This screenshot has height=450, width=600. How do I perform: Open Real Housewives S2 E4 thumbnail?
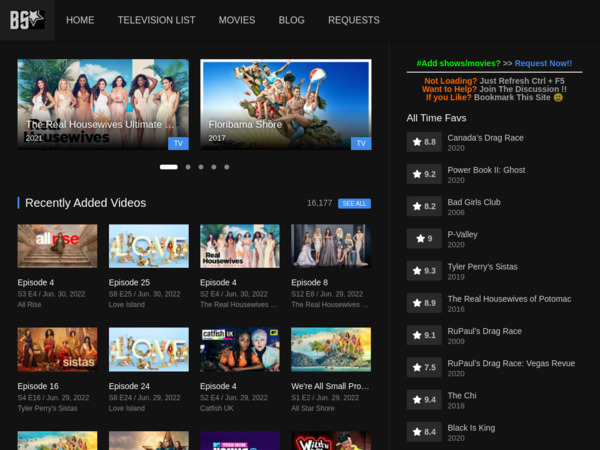(240, 246)
